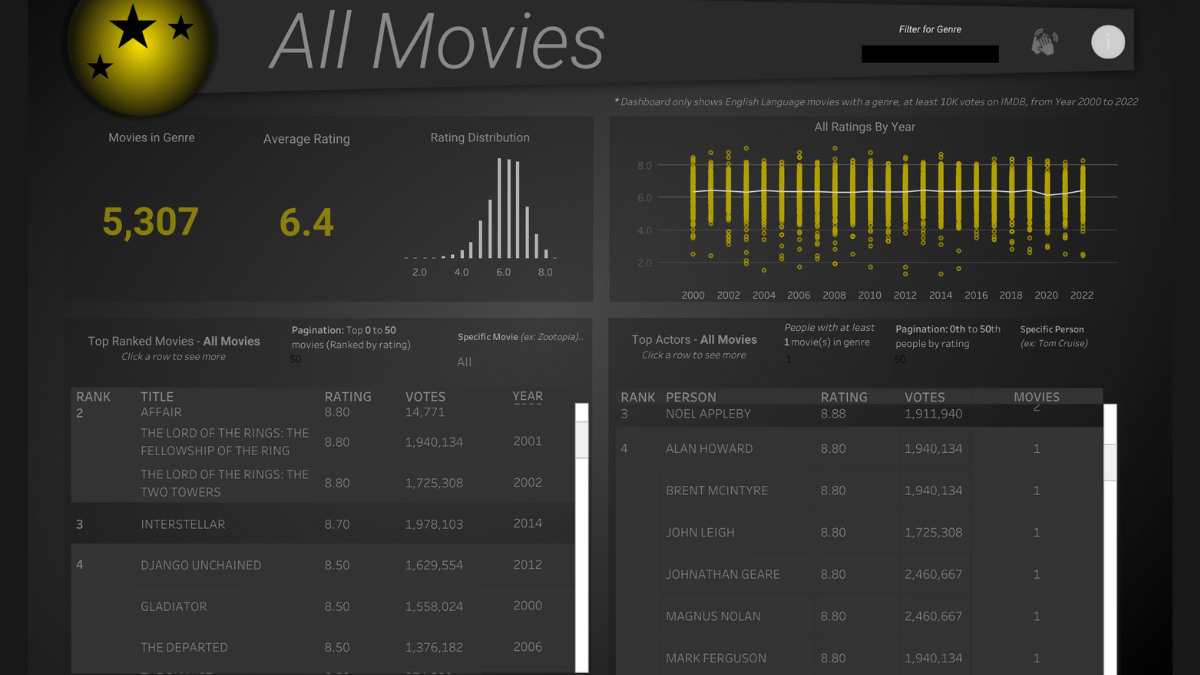Click the RANK header in Top Actors table

[x=637, y=396]
